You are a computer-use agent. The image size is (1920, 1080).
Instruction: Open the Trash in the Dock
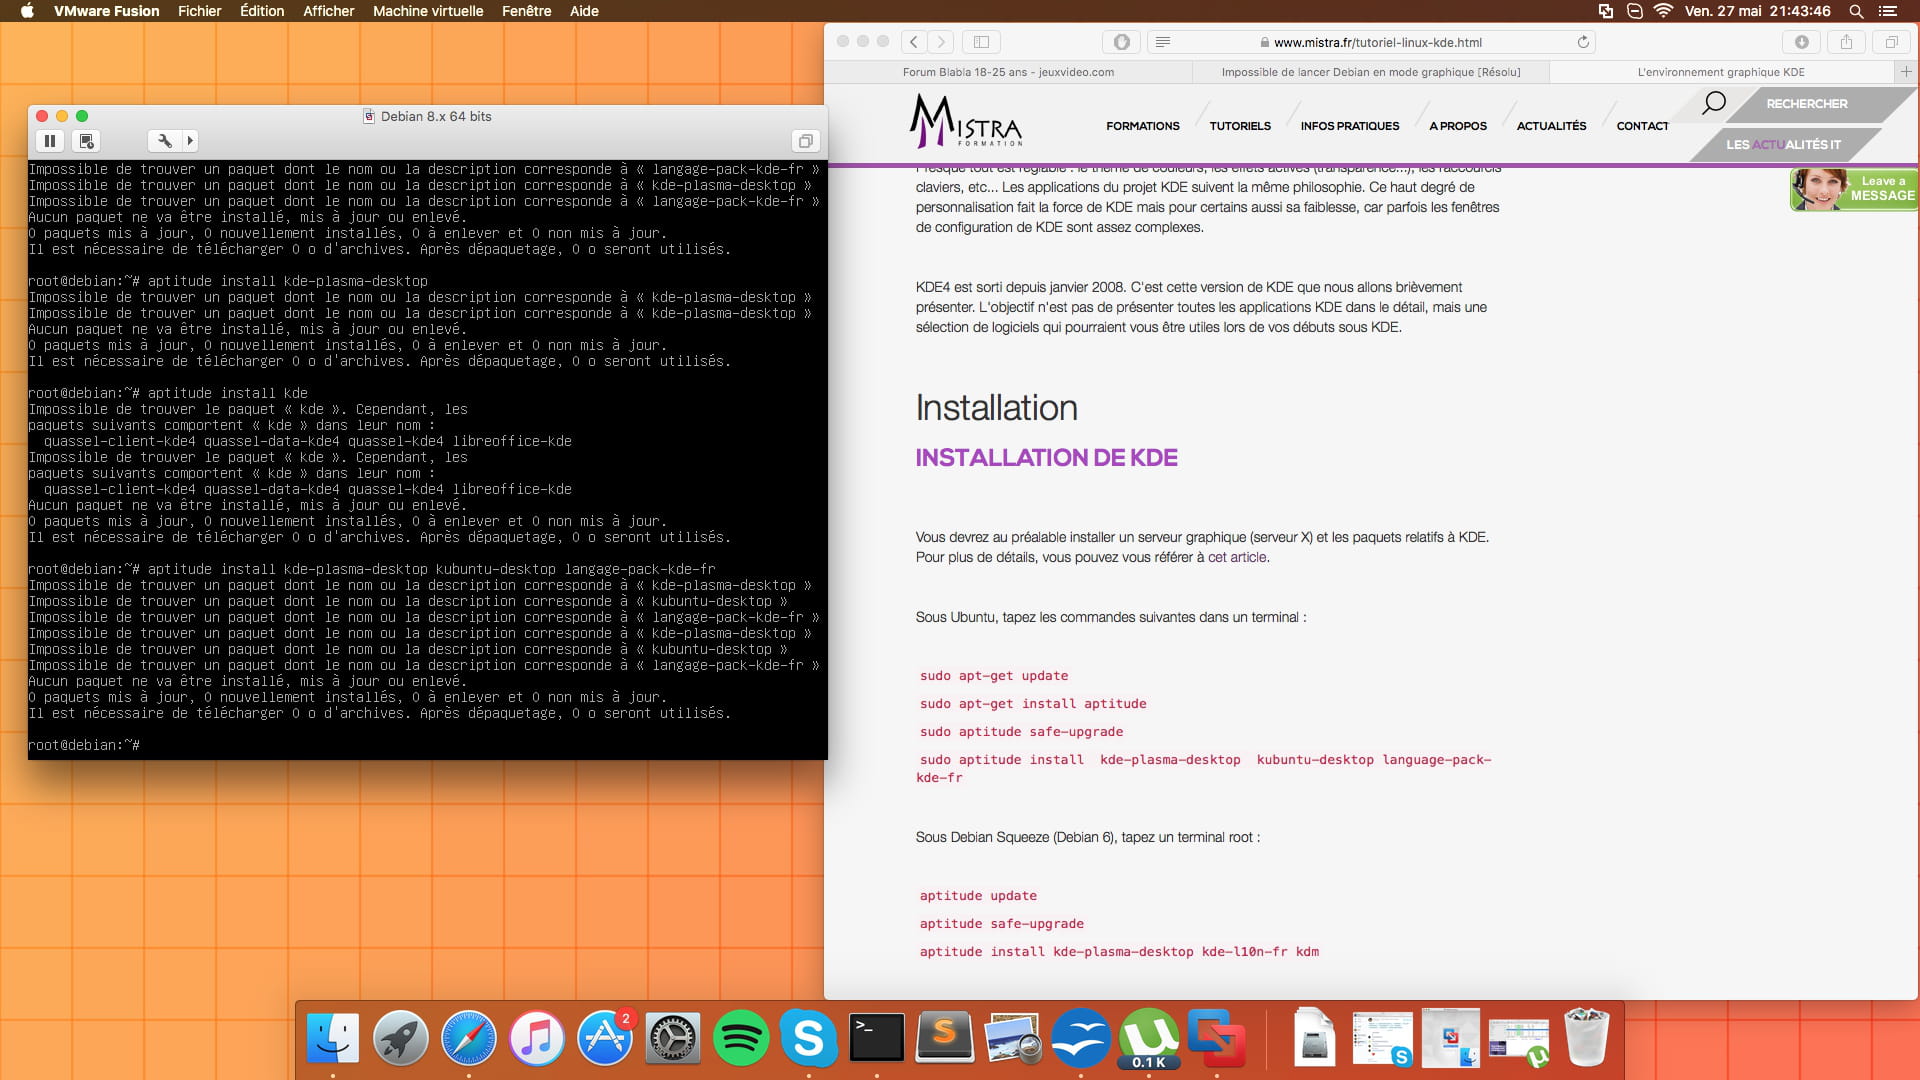pyautogui.click(x=1587, y=1038)
